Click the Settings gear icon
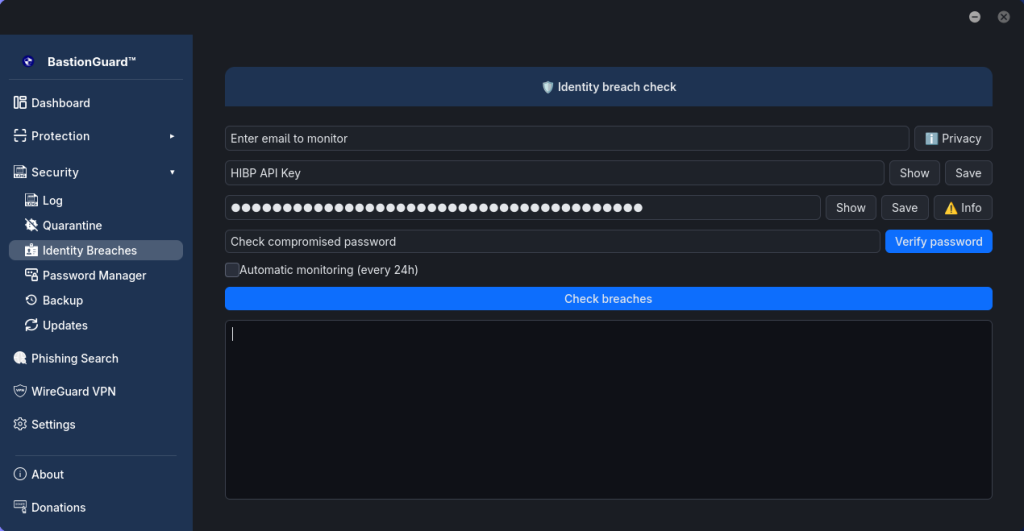This screenshot has width=1024, height=531. (20, 424)
